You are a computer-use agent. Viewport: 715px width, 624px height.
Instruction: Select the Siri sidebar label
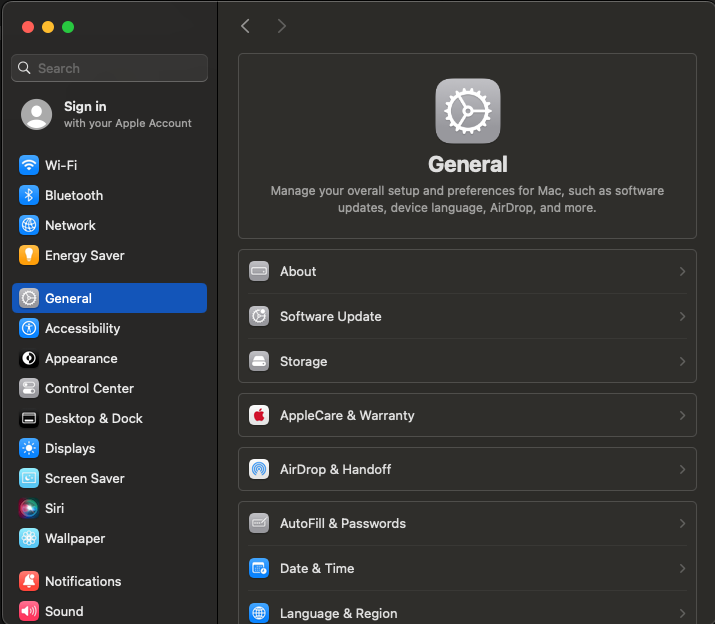click(55, 508)
